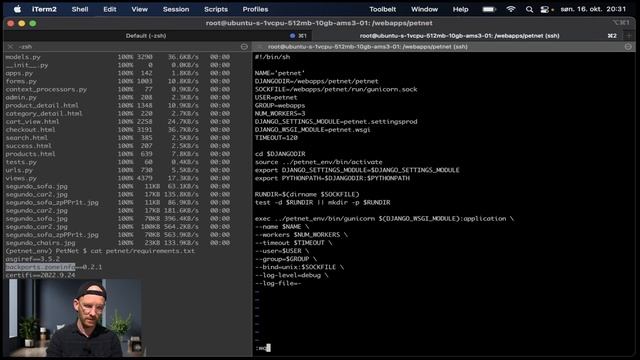Click the --log-level=debug option line

pos(291,275)
